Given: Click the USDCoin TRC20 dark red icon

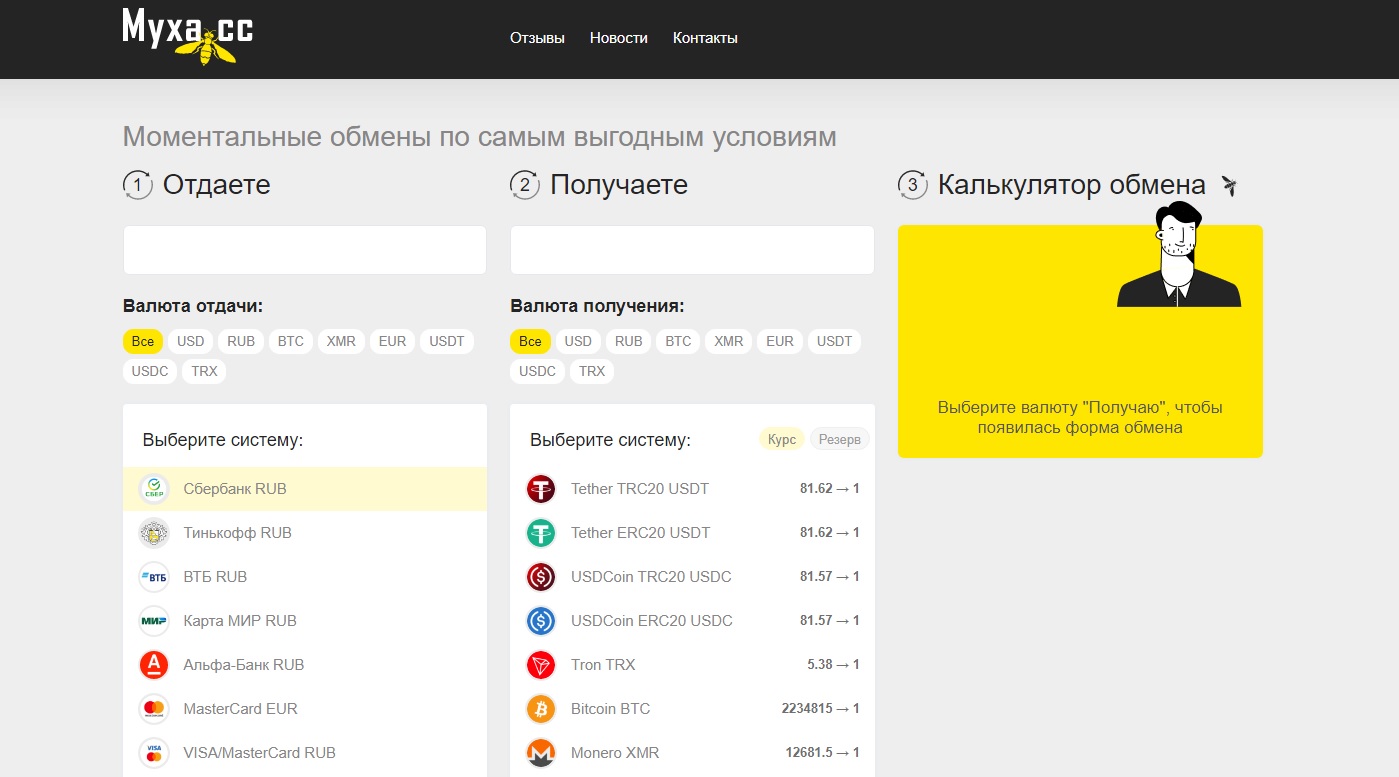Looking at the screenshot, I should click(x=541, y=577).
